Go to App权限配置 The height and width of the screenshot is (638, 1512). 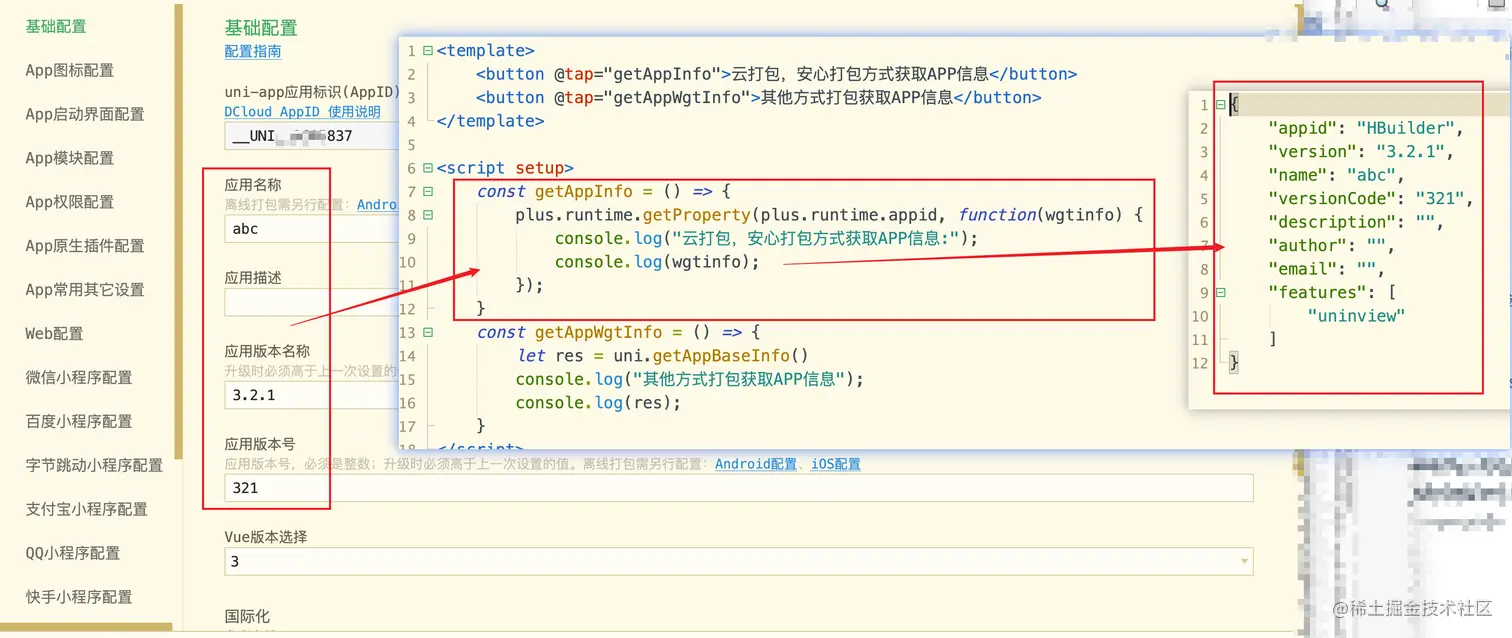click(x=69, y=202)
